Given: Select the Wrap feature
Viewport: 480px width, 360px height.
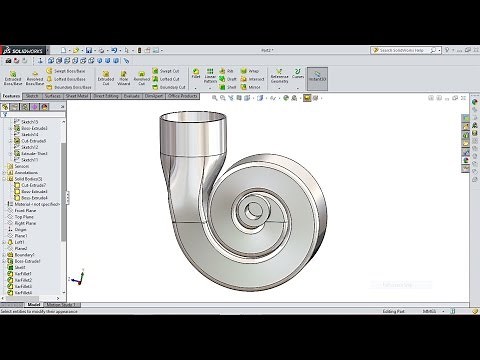Looking at the screenshot, I should (x=250, y=71).
